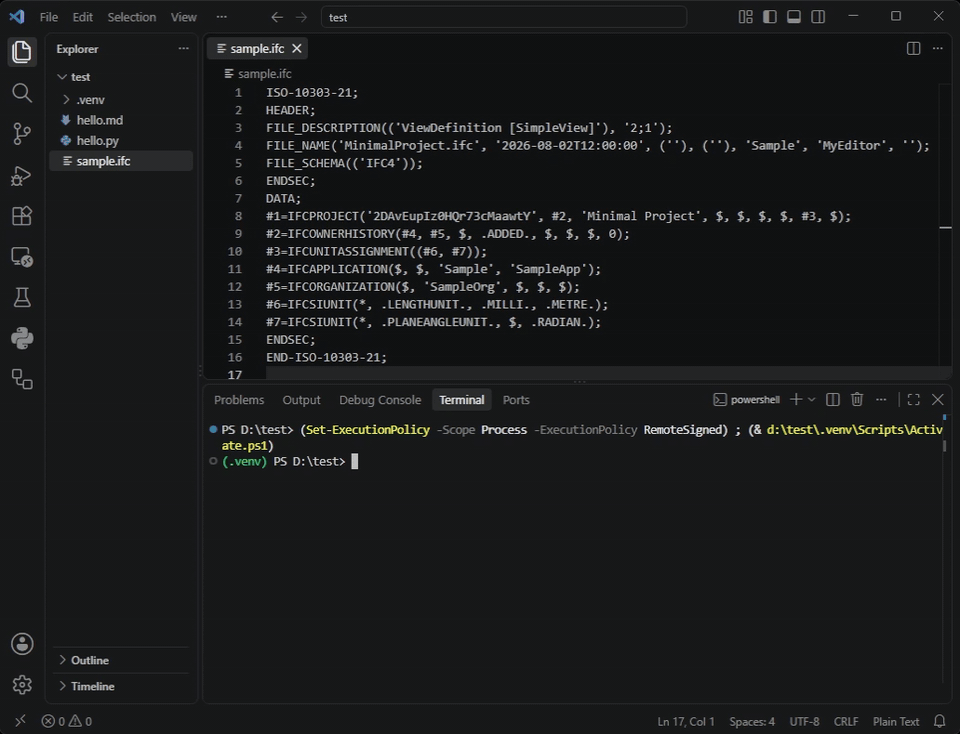Open the Explorer view in activity bar
Screen dimensions: 960x734
click(22, 52)
